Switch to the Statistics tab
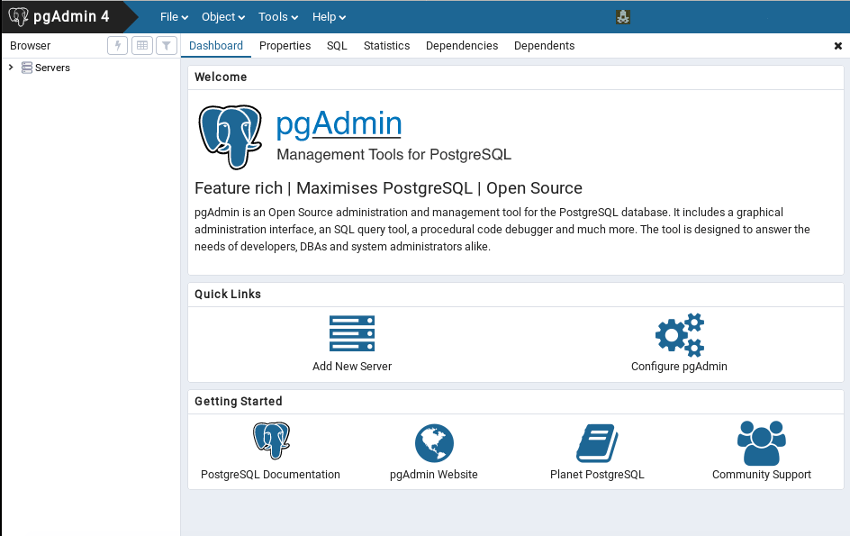Screen dimensions: 850x536 point(387,46)
